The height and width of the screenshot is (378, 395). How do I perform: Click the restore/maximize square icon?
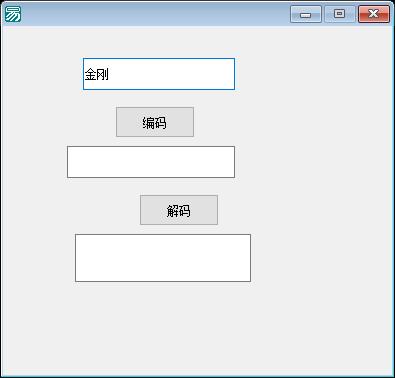(x=340, y=14)
